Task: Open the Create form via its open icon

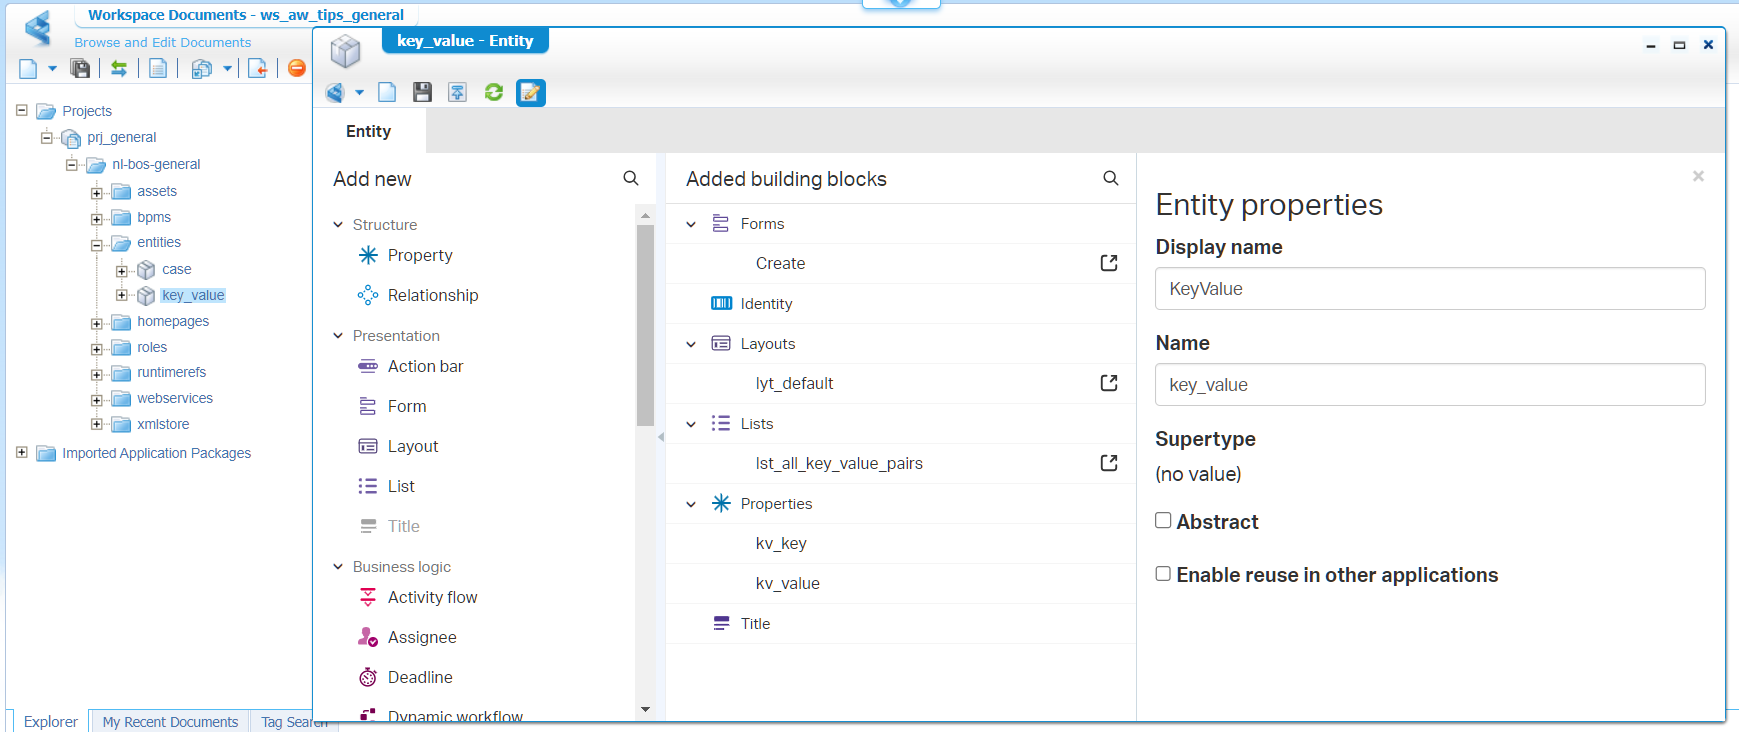Action: point(1108,263)
